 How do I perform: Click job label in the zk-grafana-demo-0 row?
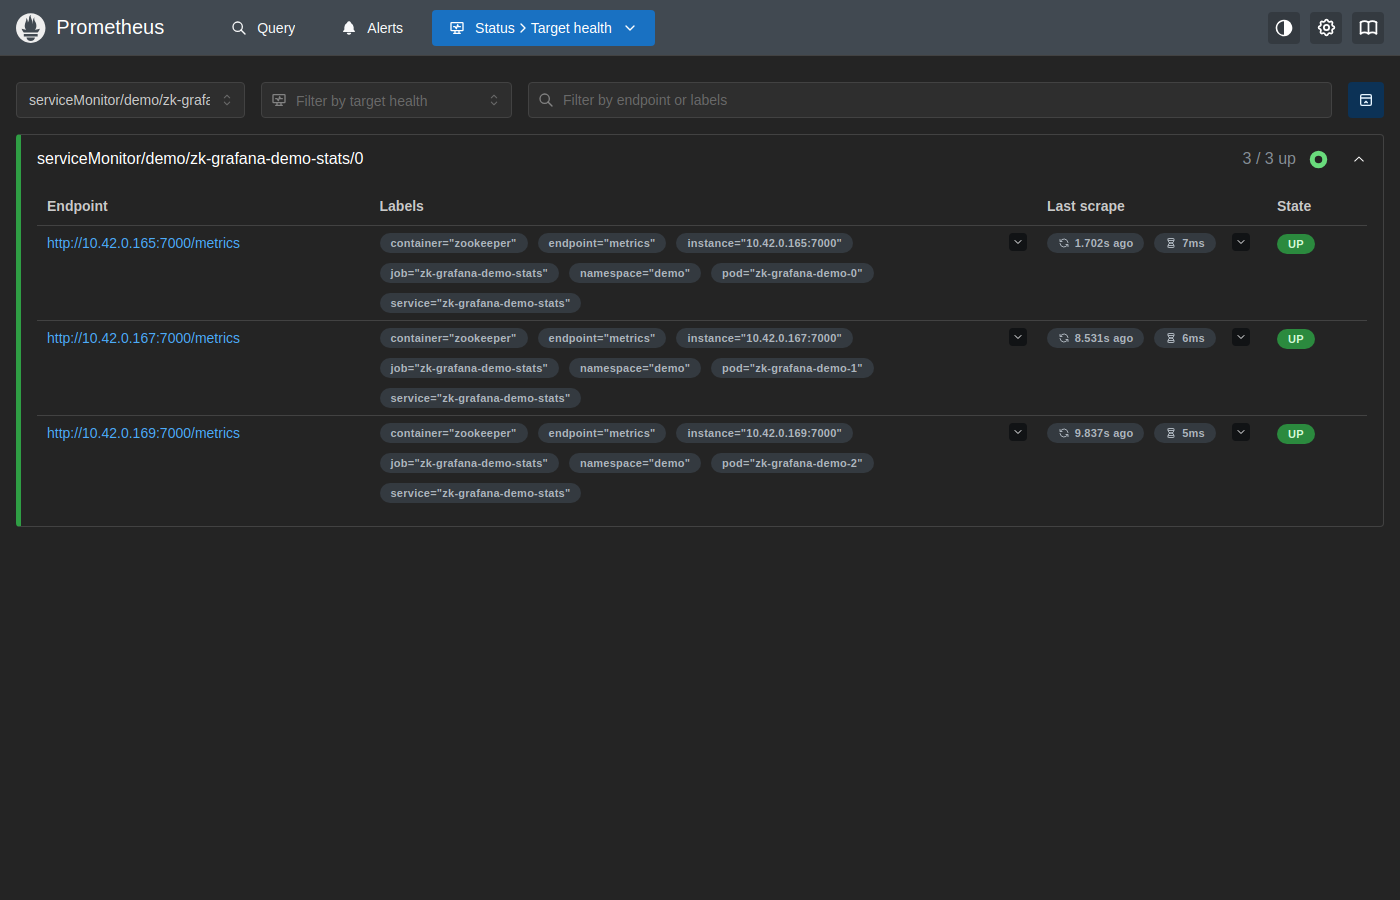point(469,273)
